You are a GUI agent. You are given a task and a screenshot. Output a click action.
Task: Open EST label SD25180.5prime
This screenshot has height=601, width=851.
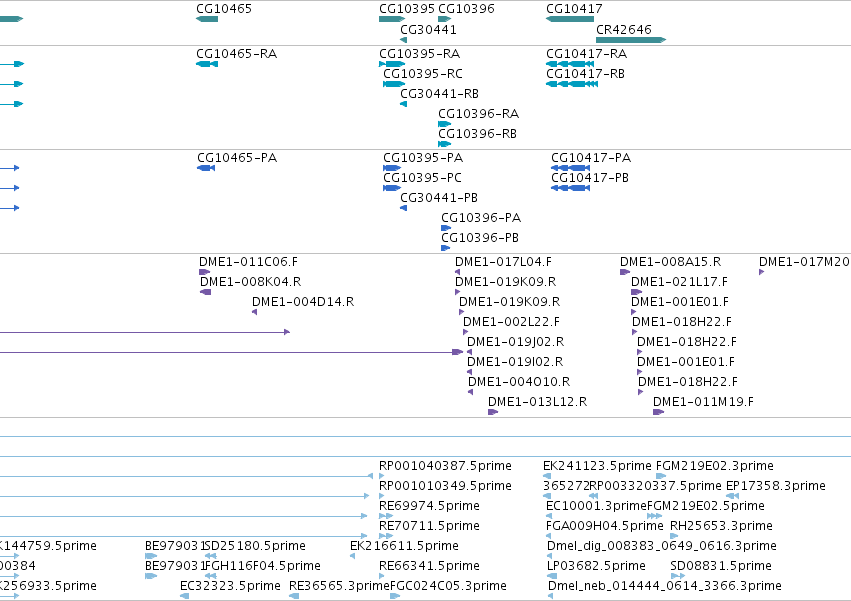click(x=255, y=546)
